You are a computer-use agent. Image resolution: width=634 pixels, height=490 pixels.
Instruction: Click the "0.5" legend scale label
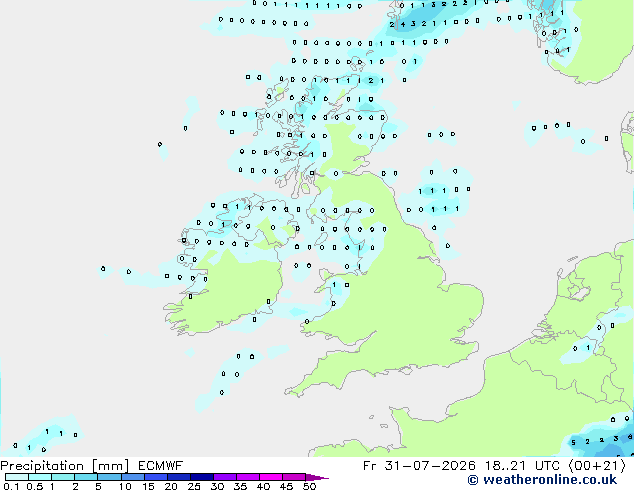34,486
